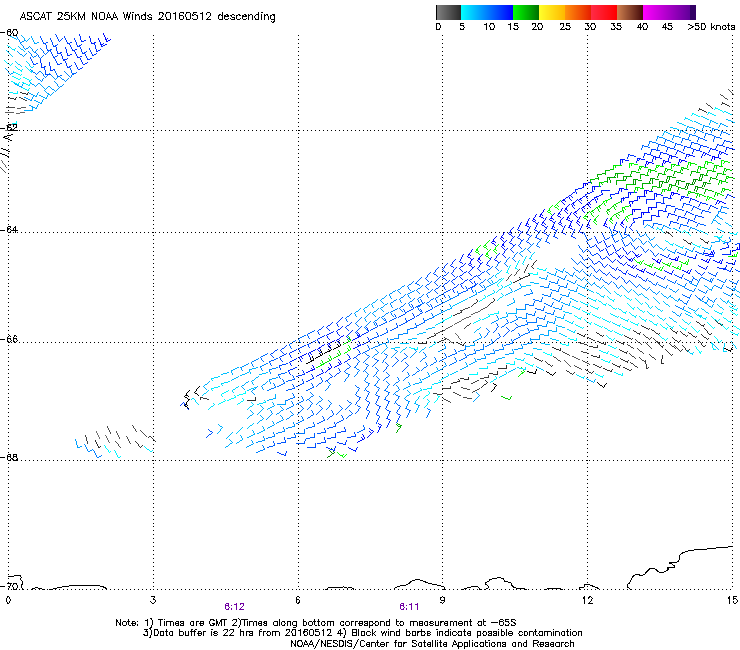Click the '12' longitude axis label
The image size is (740, 650).
pyautogui.click(x=587, y=600)
